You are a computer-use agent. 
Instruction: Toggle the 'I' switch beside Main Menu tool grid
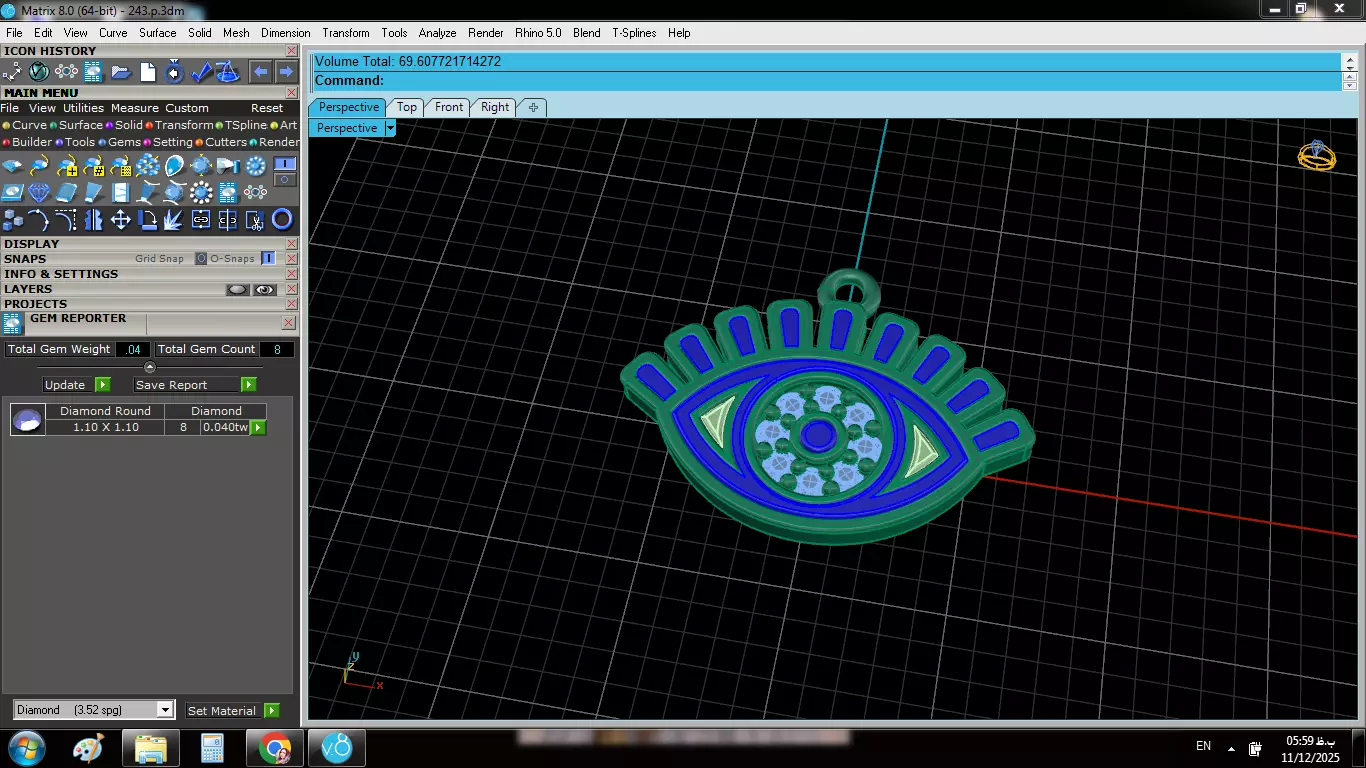[285, 163]
